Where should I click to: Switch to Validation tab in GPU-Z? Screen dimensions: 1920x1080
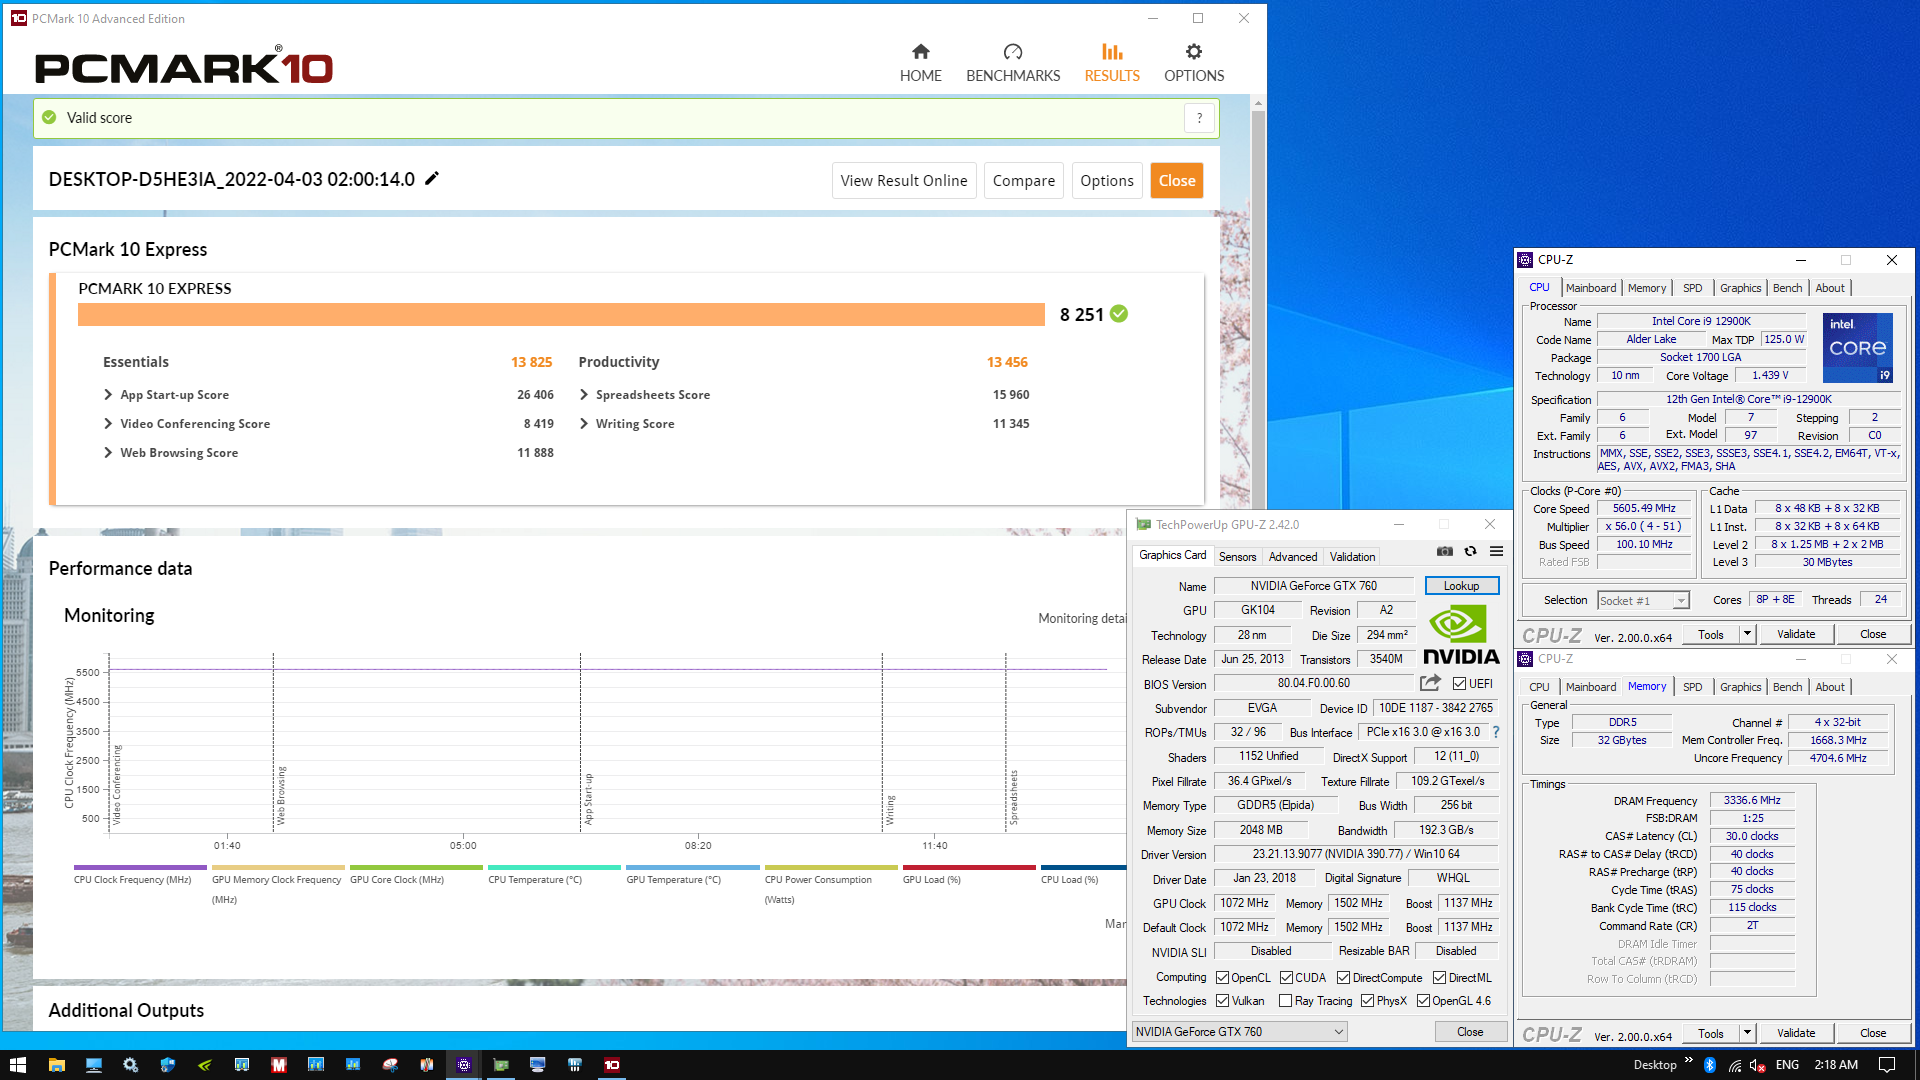[1352, 557]
